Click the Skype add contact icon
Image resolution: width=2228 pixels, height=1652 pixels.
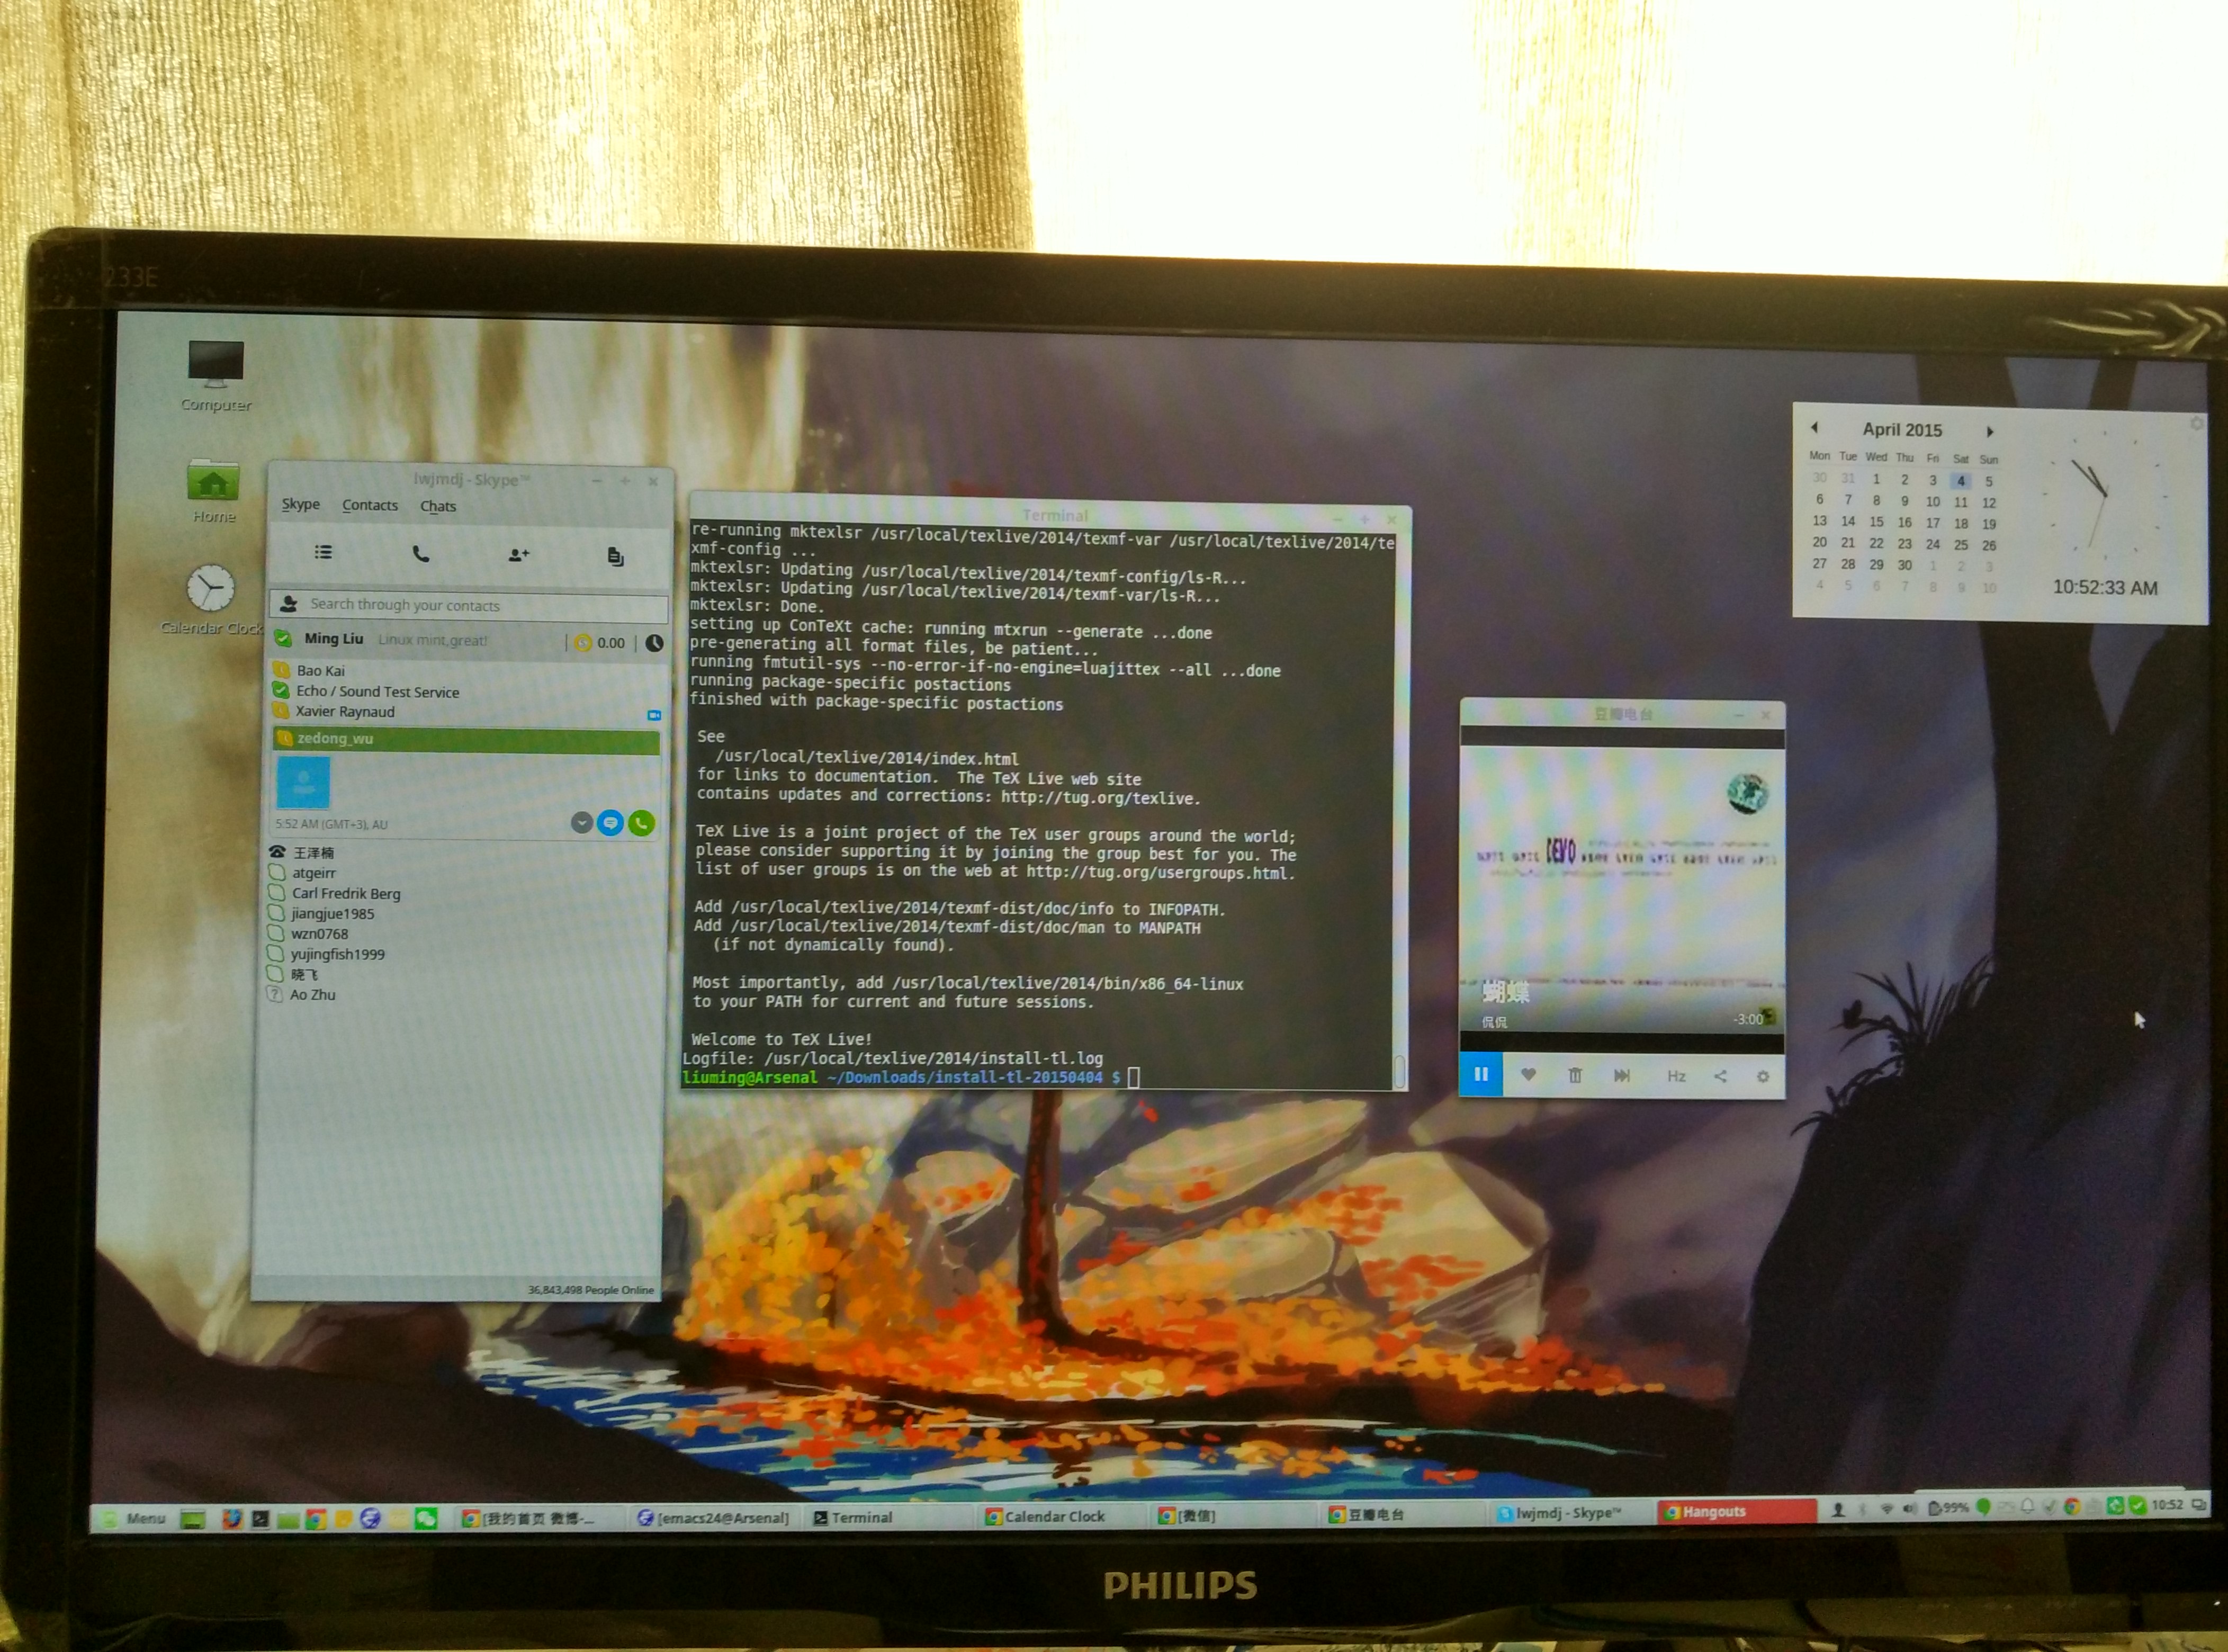[x=518, y=554]
